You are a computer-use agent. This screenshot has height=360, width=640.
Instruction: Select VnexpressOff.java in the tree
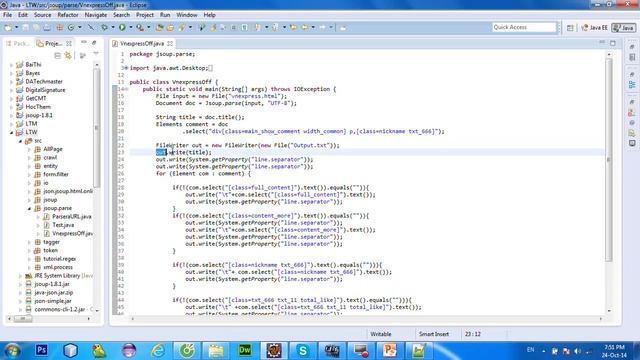click(x=72, y=233)
